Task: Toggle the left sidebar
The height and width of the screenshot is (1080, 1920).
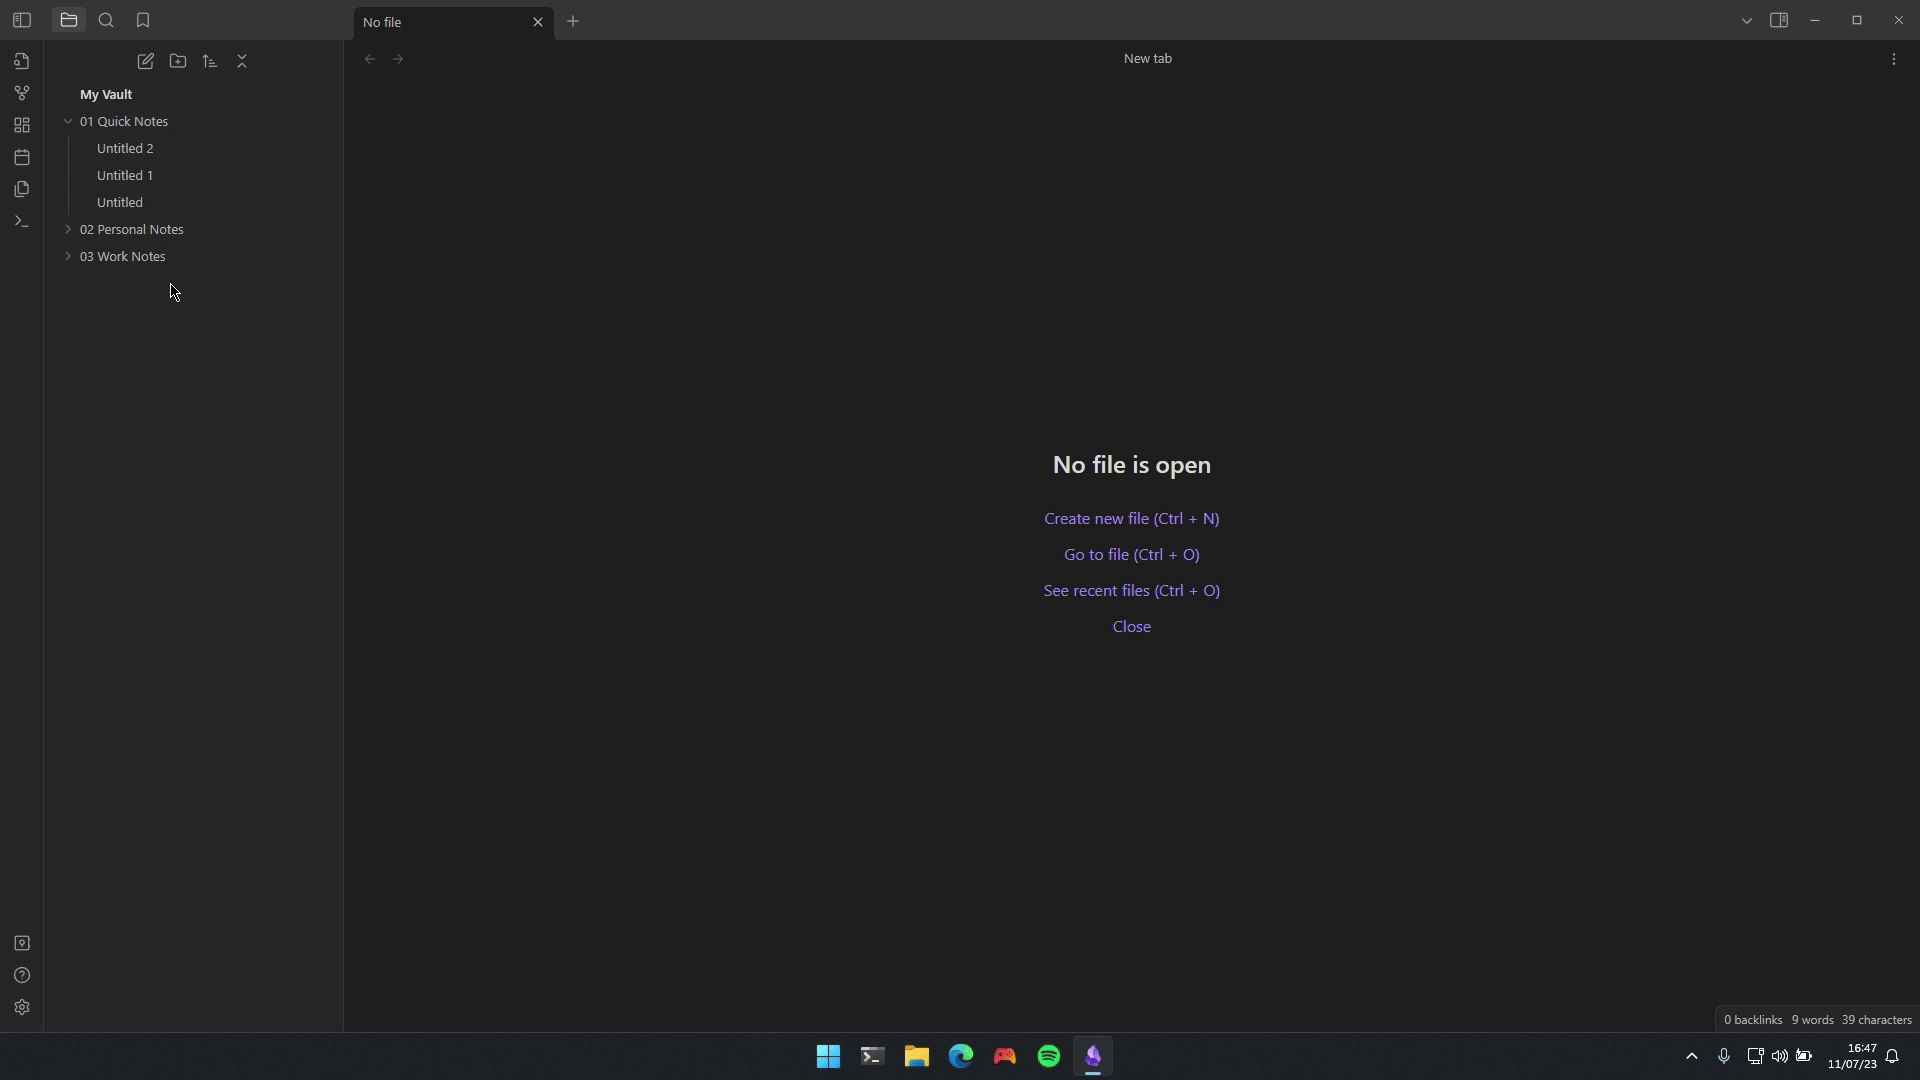Action: [22, 20]
